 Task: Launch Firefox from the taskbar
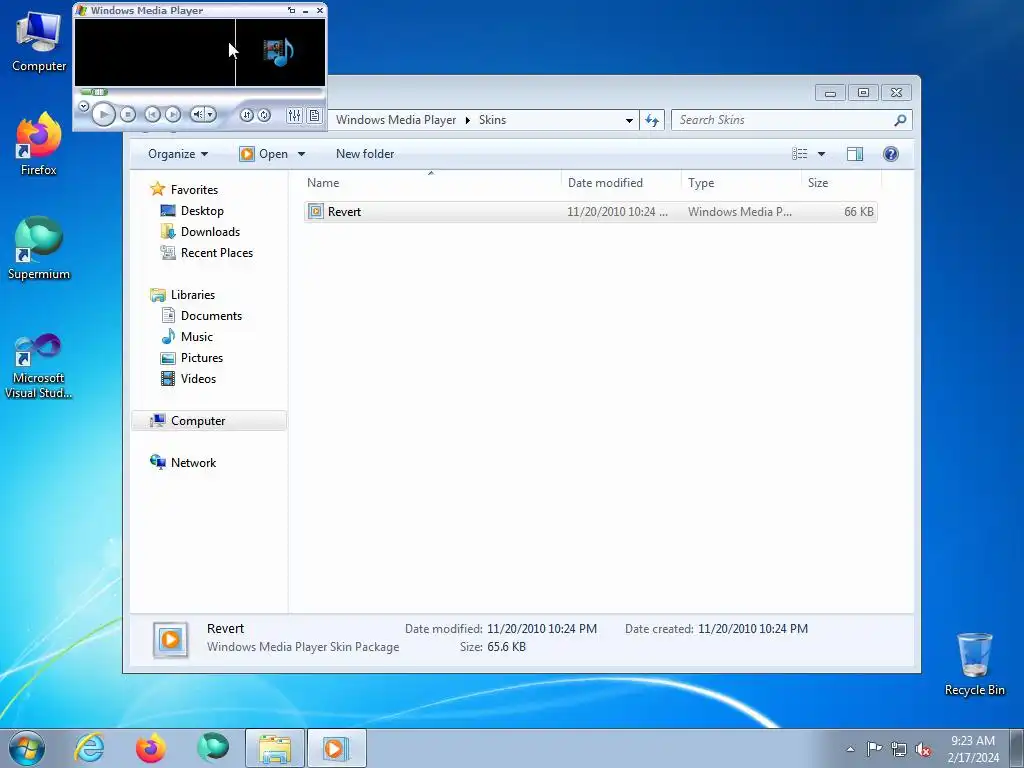150,748
